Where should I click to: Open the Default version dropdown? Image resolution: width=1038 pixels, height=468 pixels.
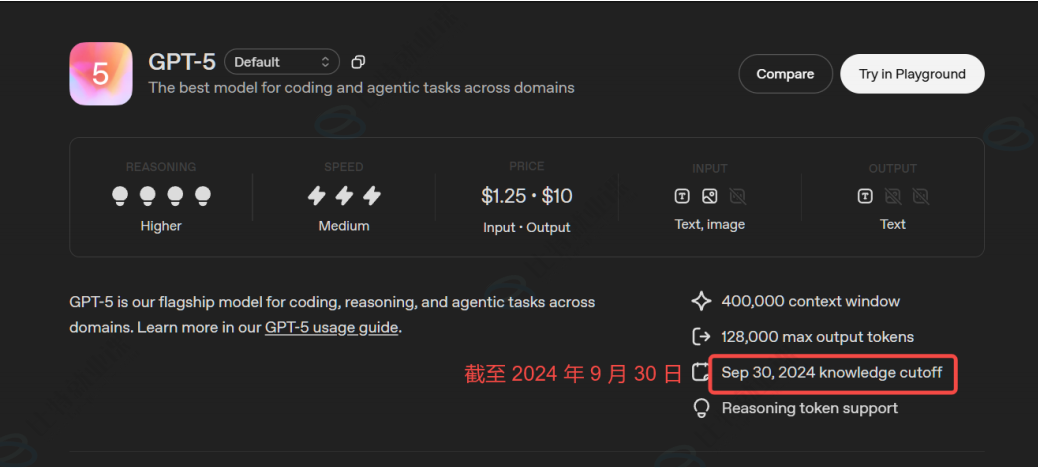(282, 62)
